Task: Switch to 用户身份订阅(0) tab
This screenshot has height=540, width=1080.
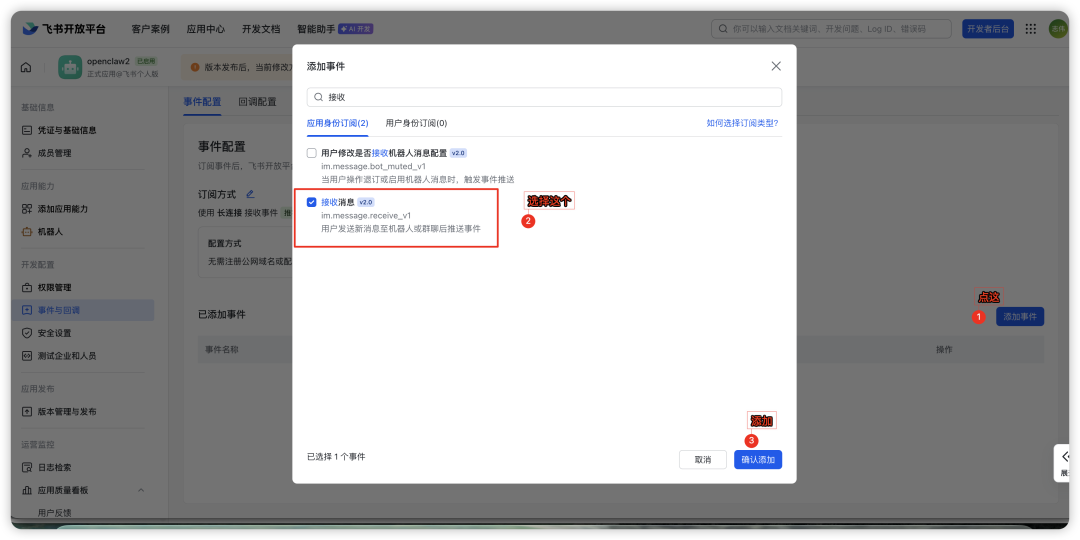Action: (x=416, y=123)
